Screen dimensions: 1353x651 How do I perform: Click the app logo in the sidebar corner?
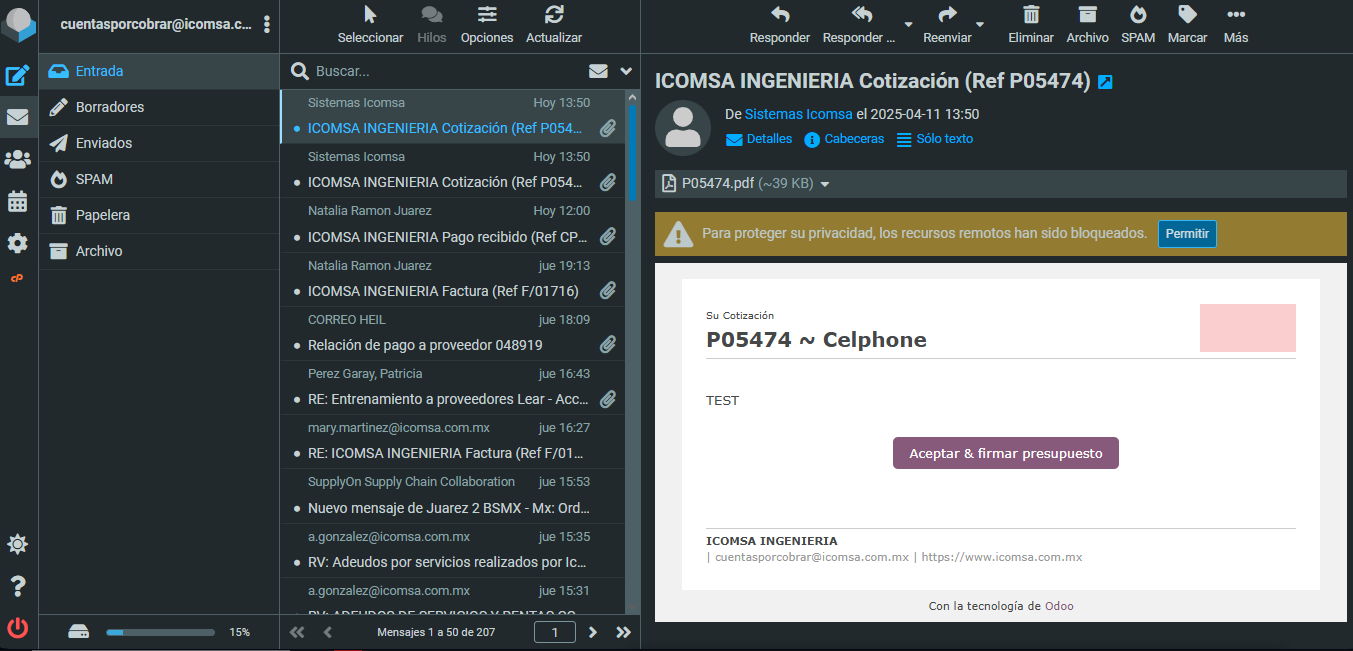[x=18, y=25]
